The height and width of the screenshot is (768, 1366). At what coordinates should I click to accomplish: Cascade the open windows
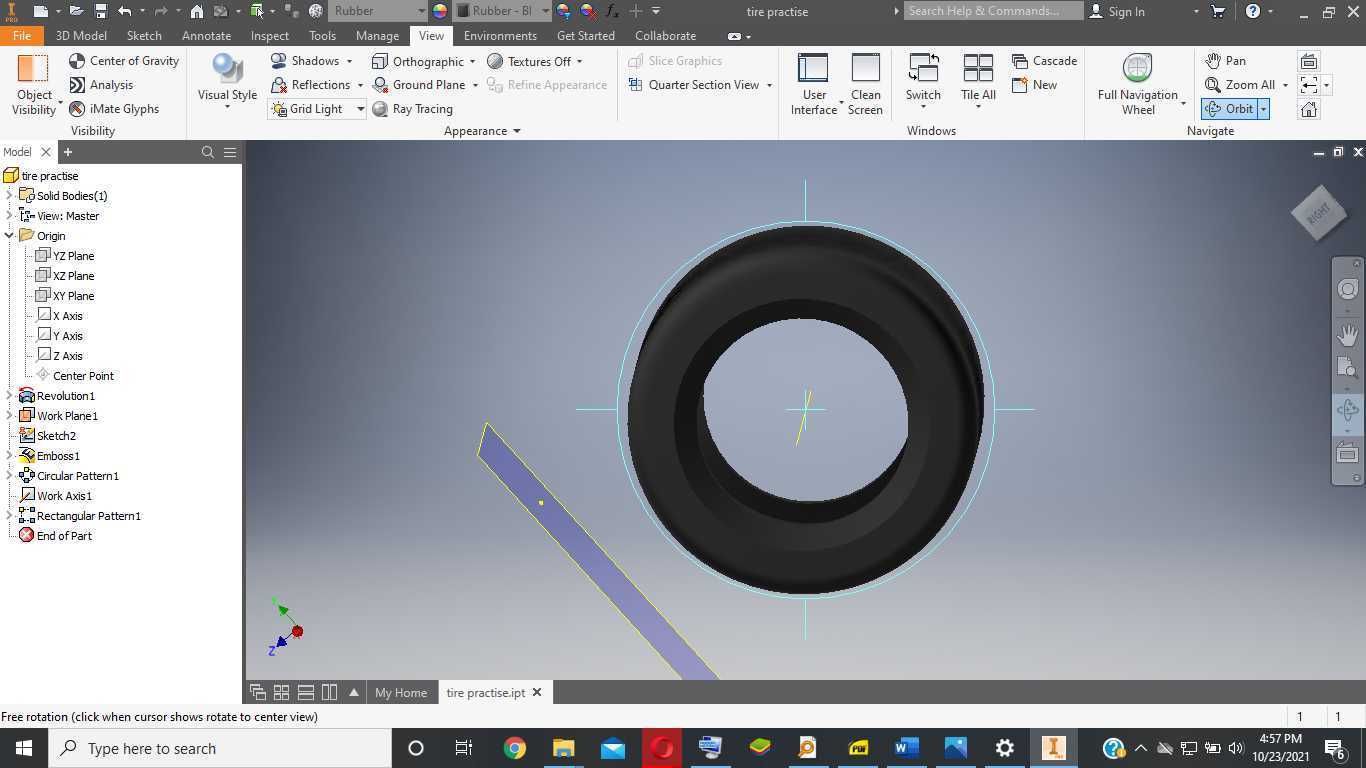pyautogui.click(x=1044, y=61)
